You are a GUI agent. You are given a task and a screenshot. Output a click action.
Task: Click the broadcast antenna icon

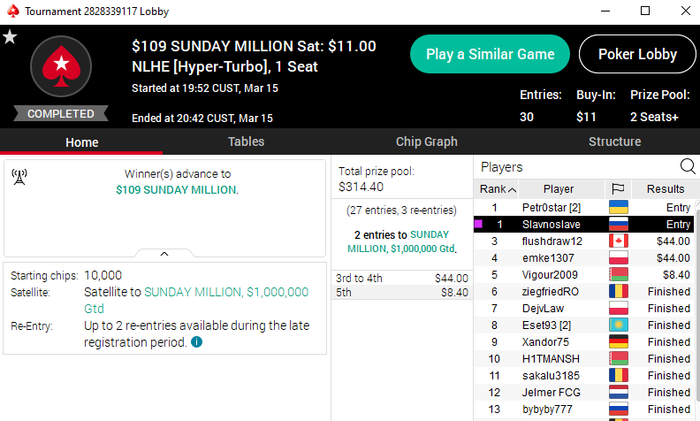pos(19,176)
